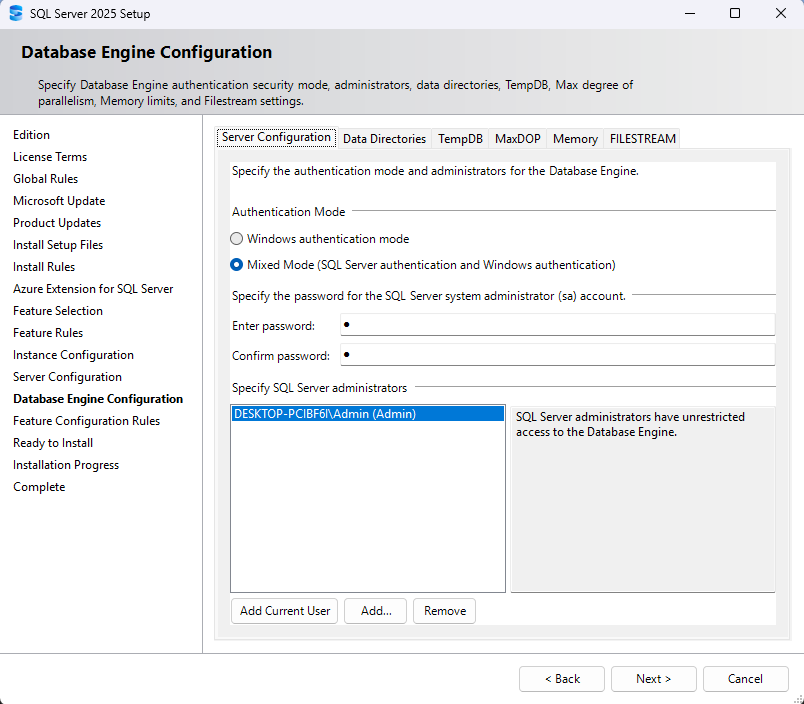Click the Add Current User button
The width and height of the screenshot is (804, 704).
coord(284,610)
